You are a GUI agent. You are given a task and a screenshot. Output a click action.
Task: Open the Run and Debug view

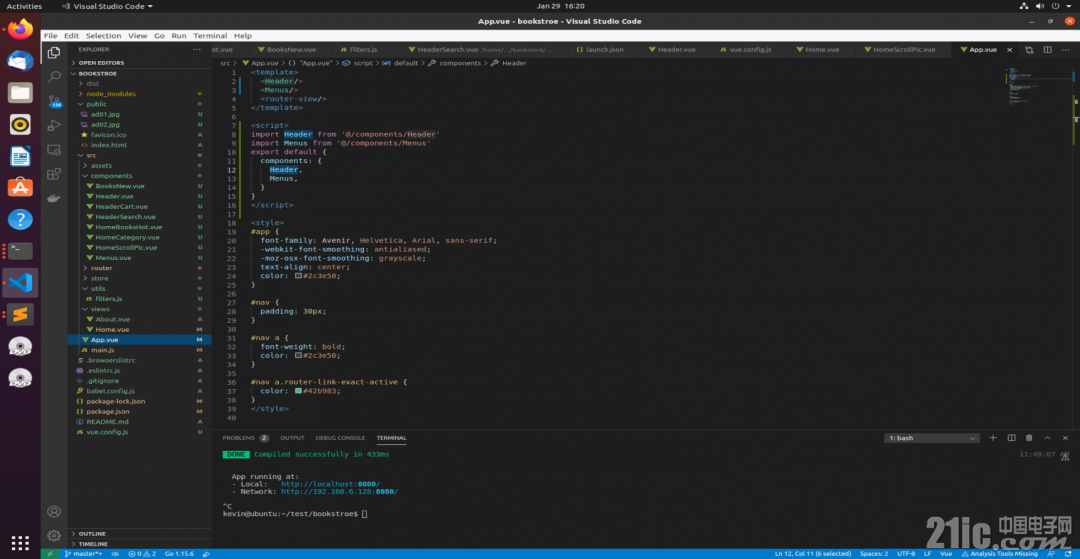[x=54, y=125]
